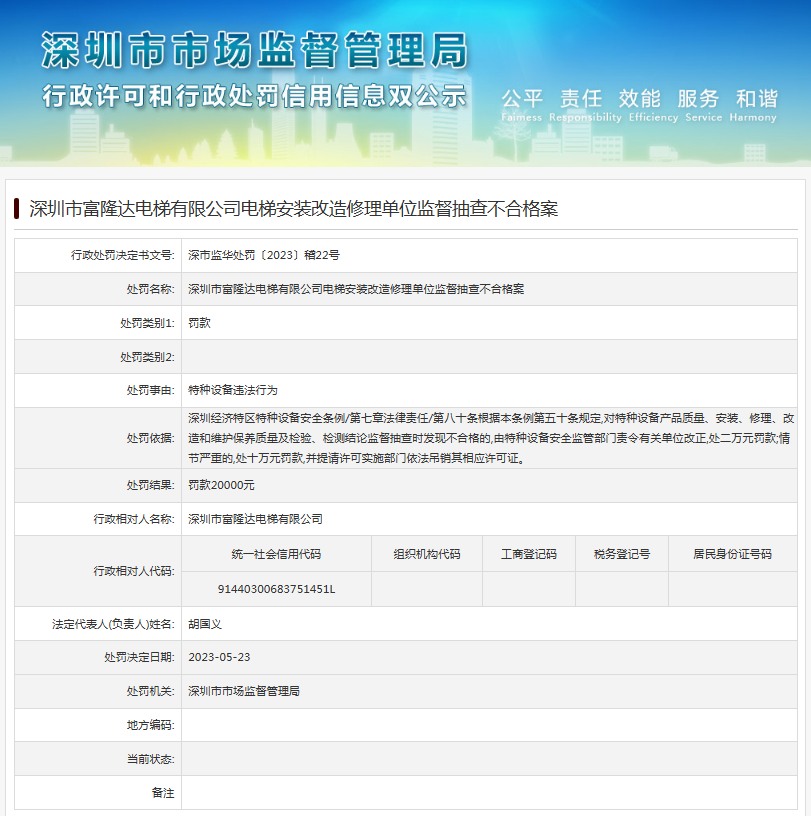Click the 处罚依据 legal basis paragraph
The width and height of the screenshot is (811, 816).
[491, 438]
